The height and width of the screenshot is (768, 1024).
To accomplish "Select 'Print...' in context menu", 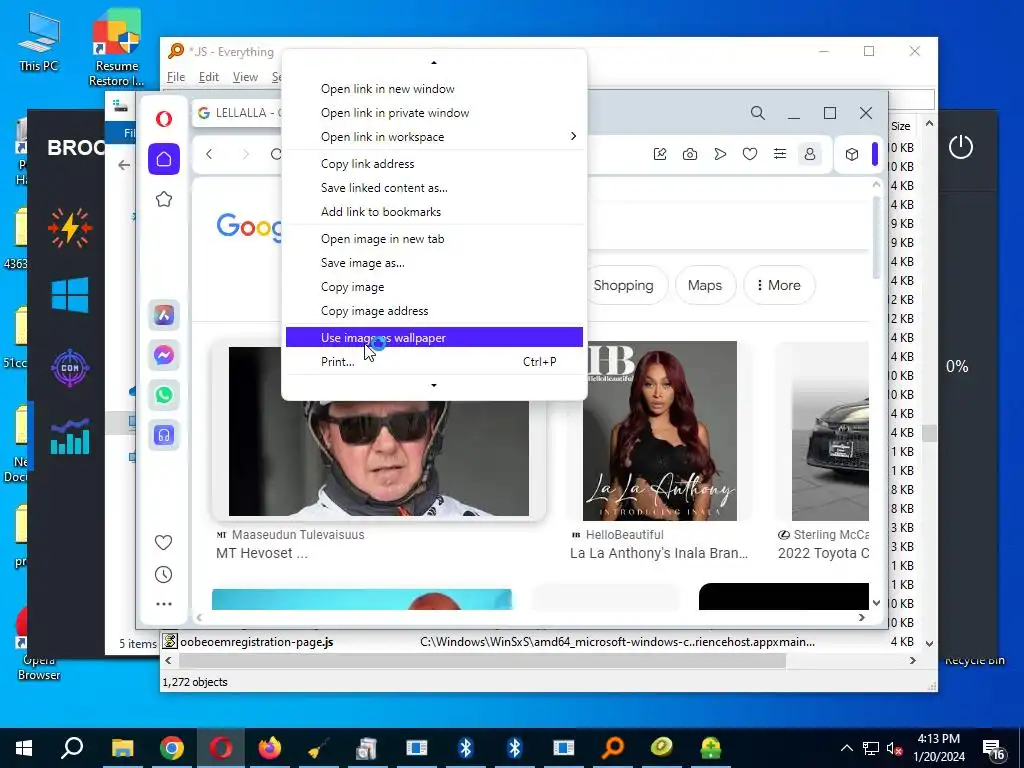I will pyautogui.click(x=434, y=361).
